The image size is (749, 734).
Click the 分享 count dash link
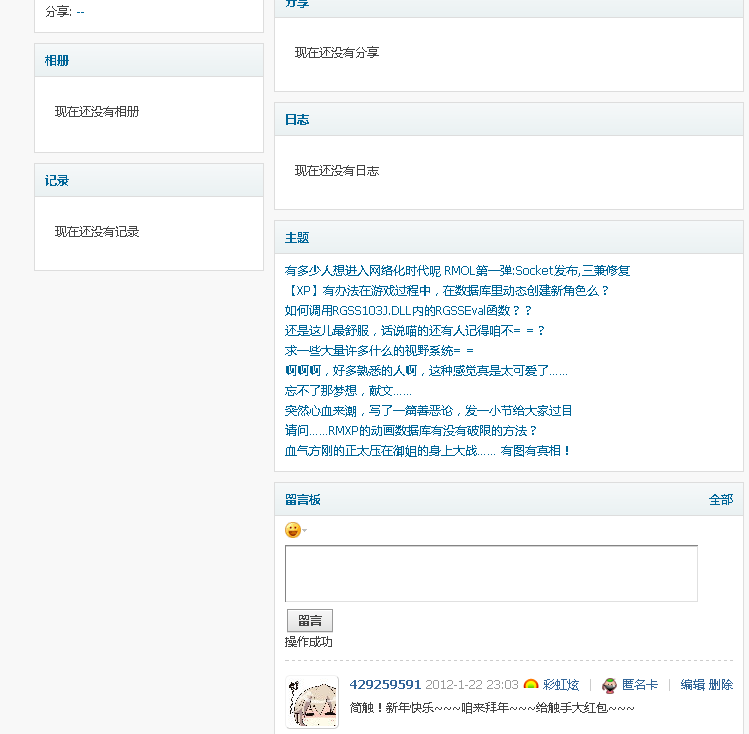point(80,12)
